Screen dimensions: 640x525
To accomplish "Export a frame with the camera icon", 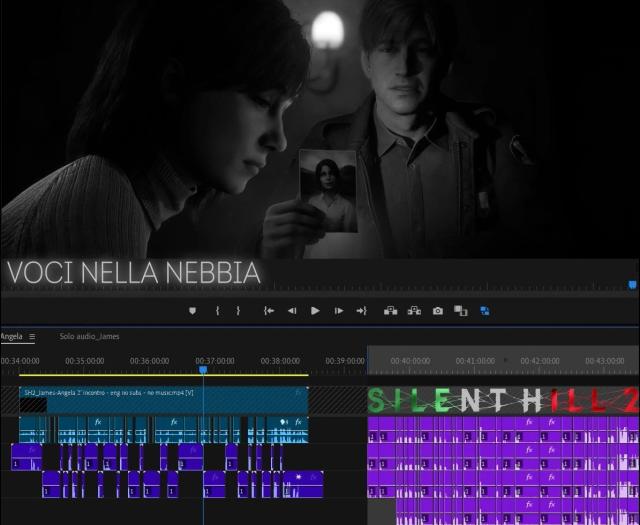I will [438, 311].
